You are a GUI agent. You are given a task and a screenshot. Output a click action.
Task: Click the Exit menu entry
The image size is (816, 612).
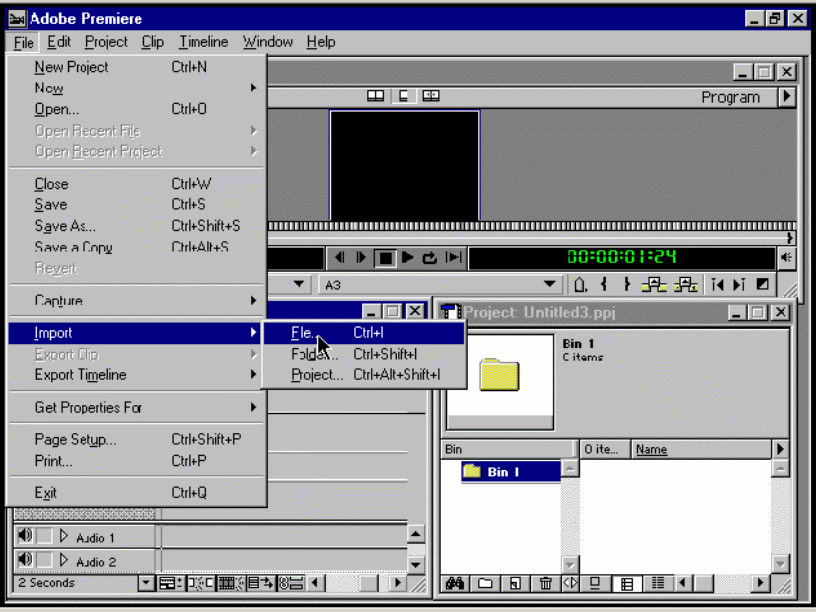(137, 492)
